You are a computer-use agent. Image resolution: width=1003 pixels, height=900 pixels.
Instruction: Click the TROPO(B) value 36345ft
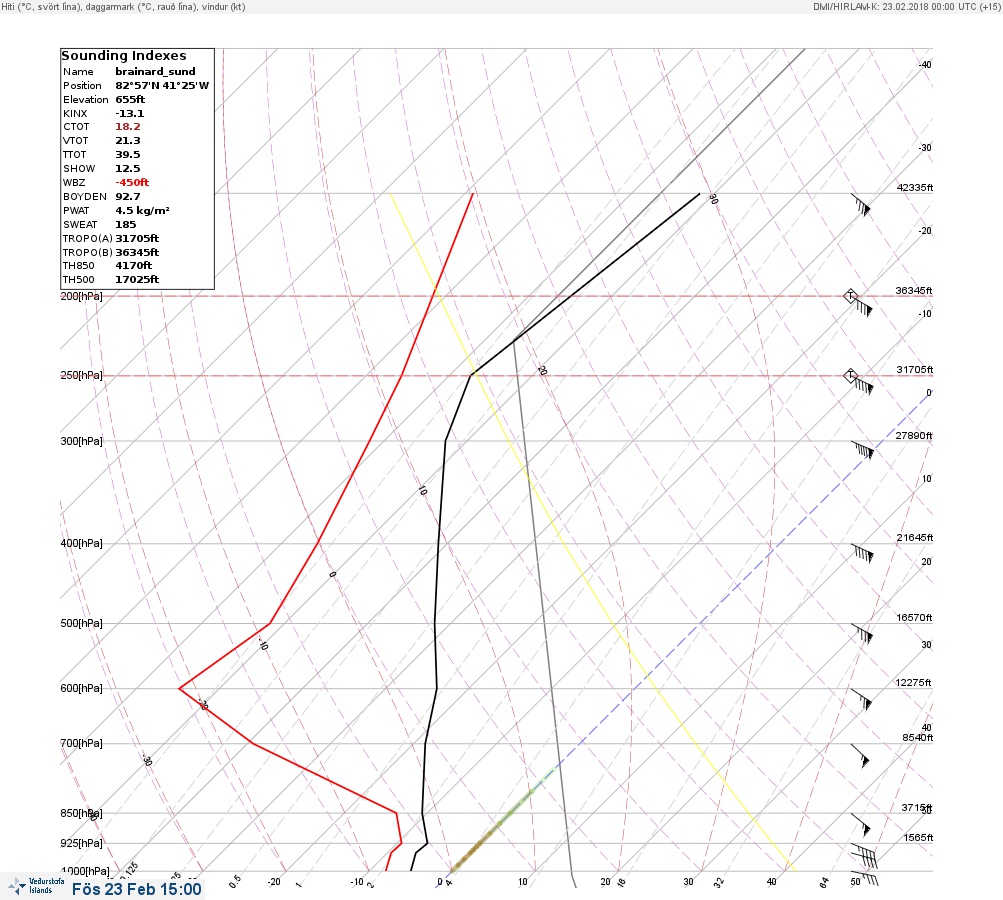point(137,253)
